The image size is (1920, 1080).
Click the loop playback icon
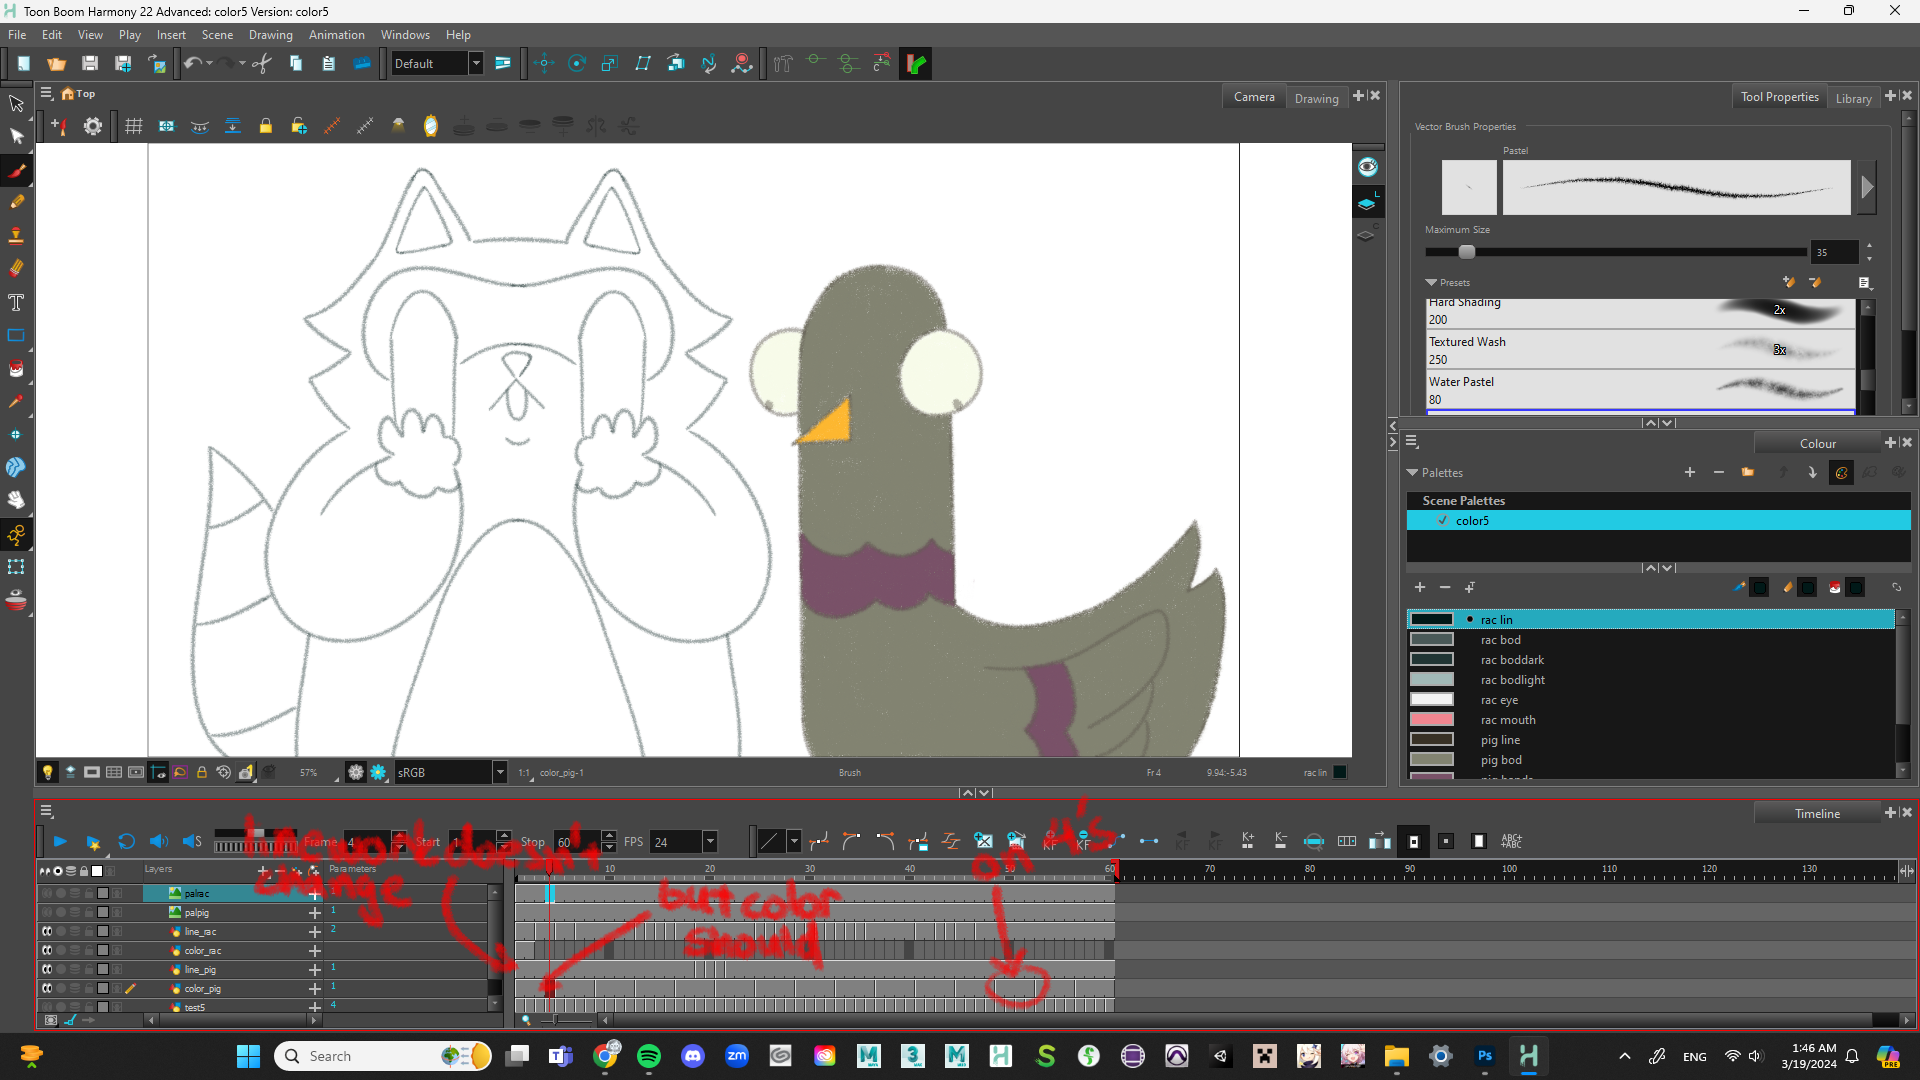coord(126,841)
